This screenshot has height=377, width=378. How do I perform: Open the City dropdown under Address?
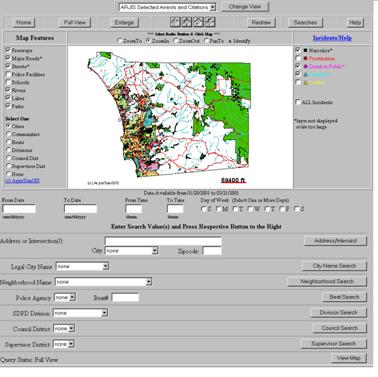pos(131,251)
